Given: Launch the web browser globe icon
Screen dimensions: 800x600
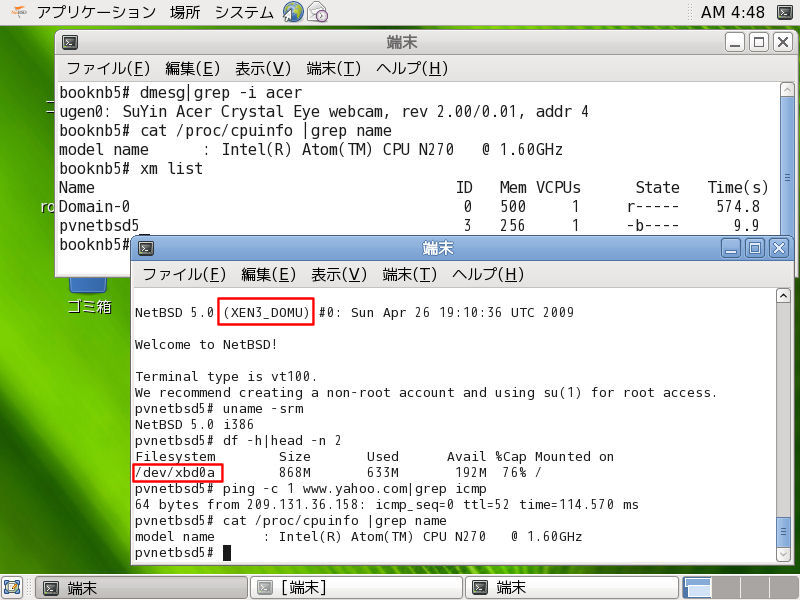Looking at the screenshot, I should tap(293, 12).
